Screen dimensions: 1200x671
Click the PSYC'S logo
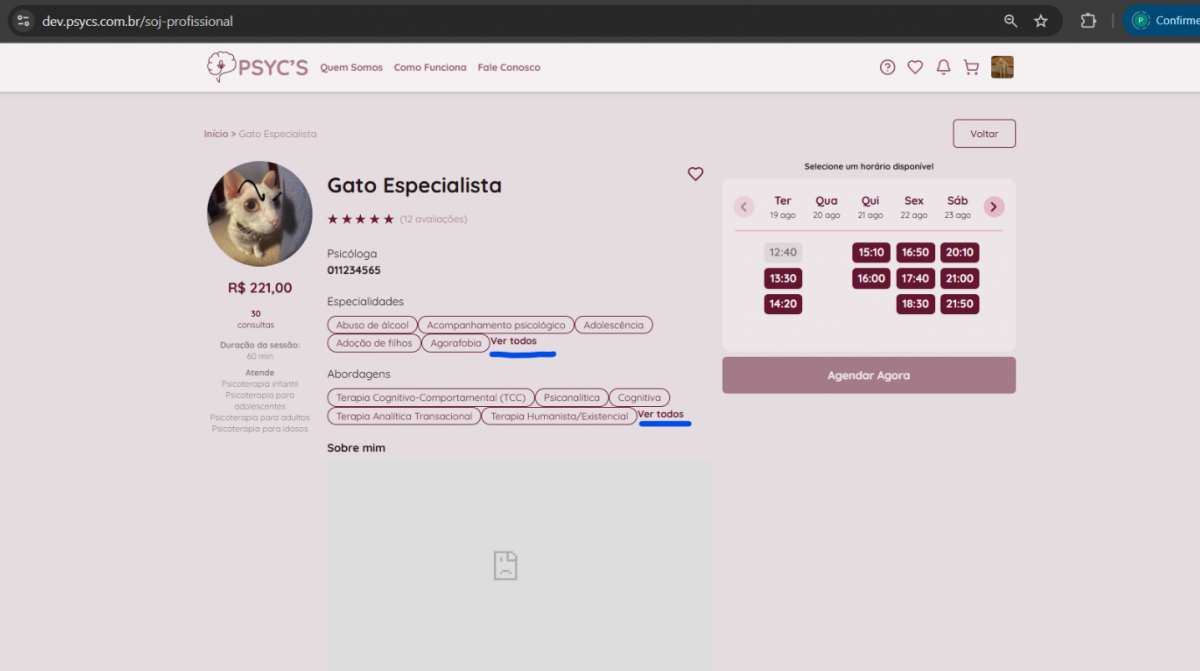(257, 67)
